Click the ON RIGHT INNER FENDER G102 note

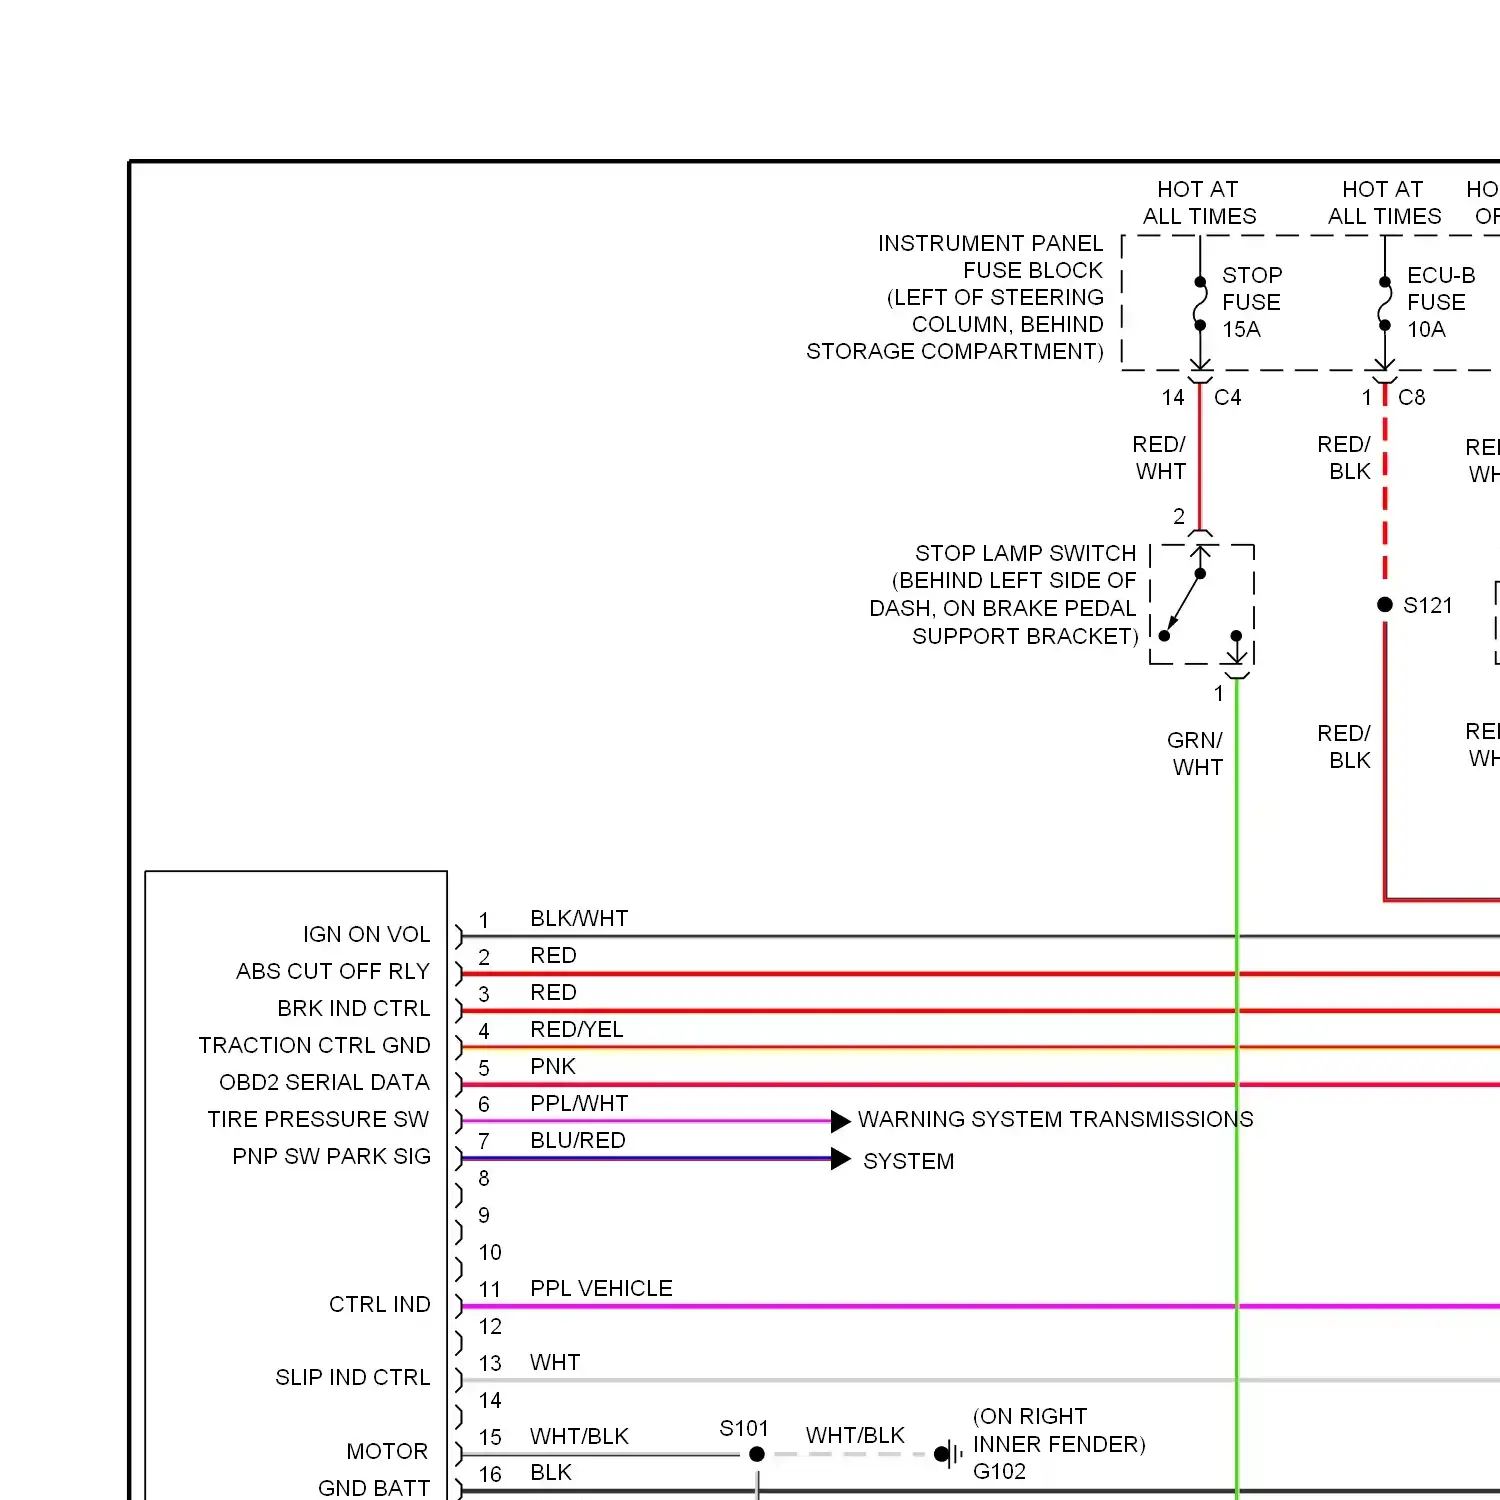click(x=1059, y=1443)
